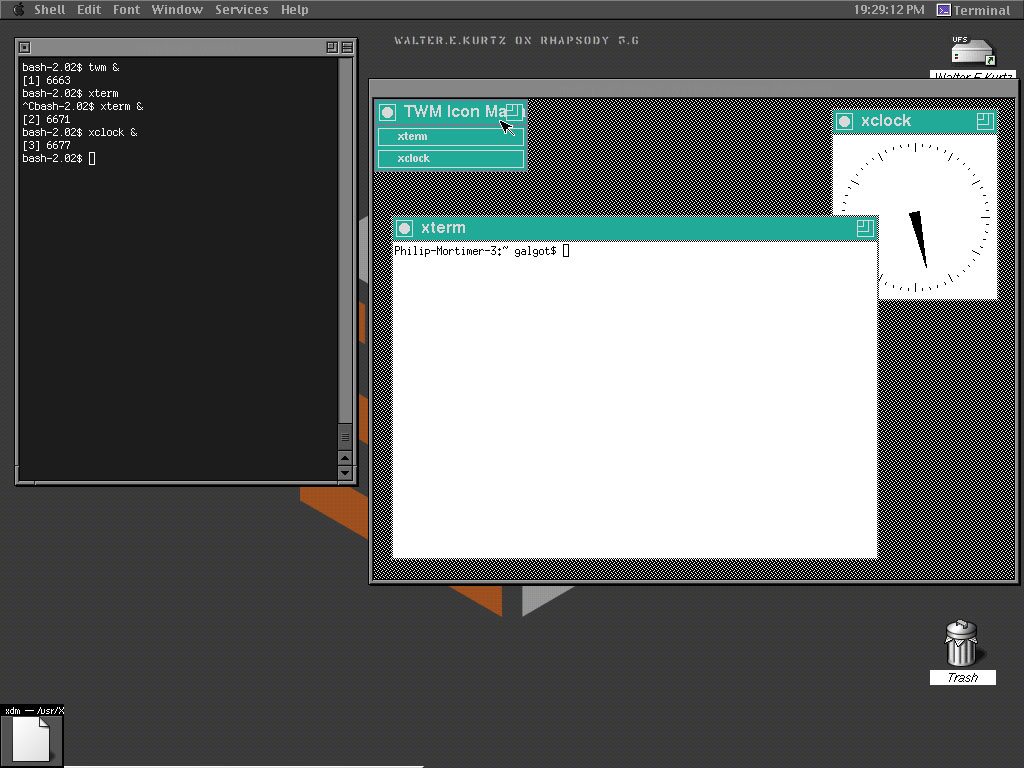Click inside the xterm text area
This screenshot has width=1024, height=768.
[x=634, y=400]
